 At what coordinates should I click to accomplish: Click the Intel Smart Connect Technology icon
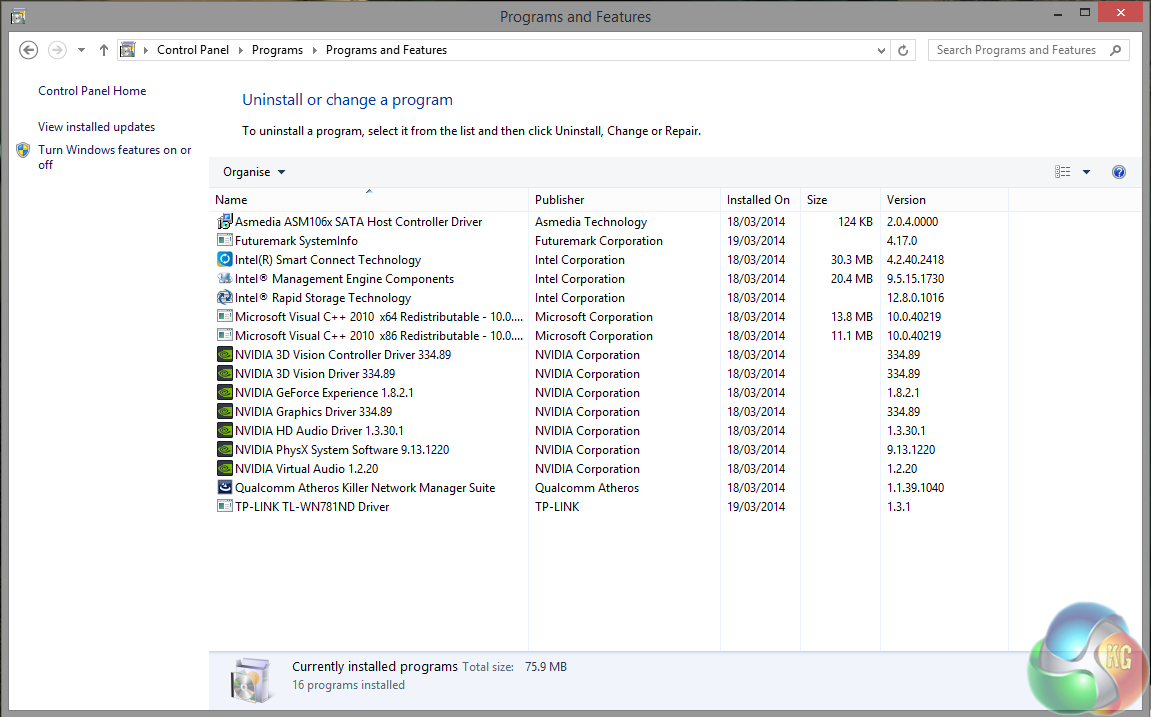[225, 259]
